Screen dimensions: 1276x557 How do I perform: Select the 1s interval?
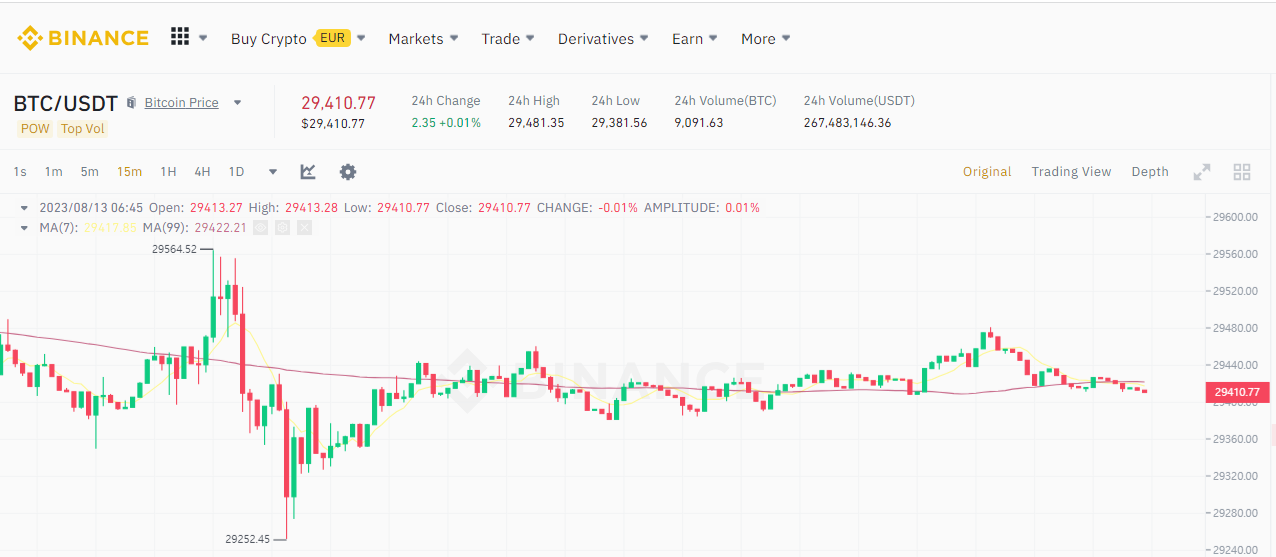coord(20,172)
